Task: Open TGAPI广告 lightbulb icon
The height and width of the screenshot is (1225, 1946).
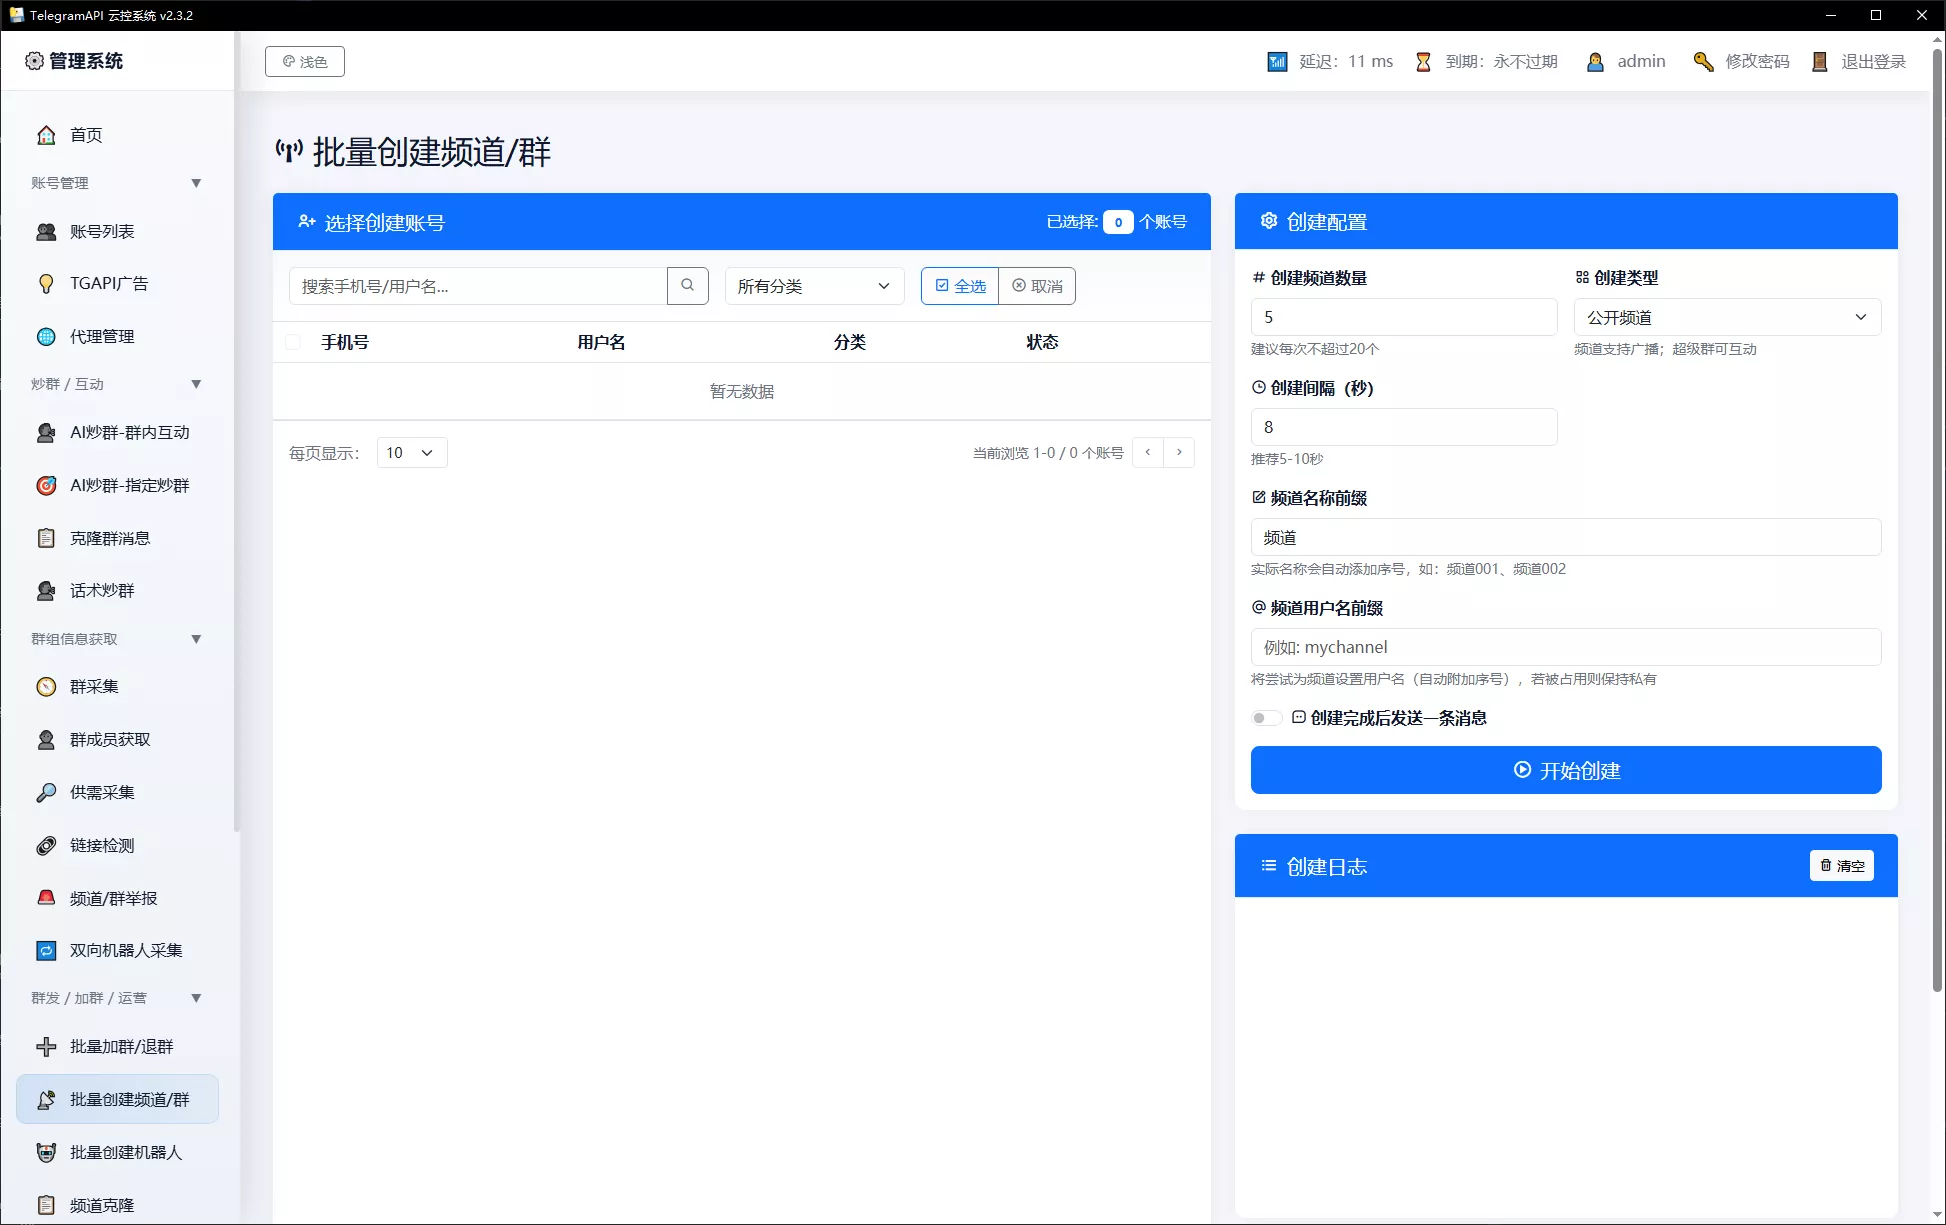Action: click(x=46, y=284)
